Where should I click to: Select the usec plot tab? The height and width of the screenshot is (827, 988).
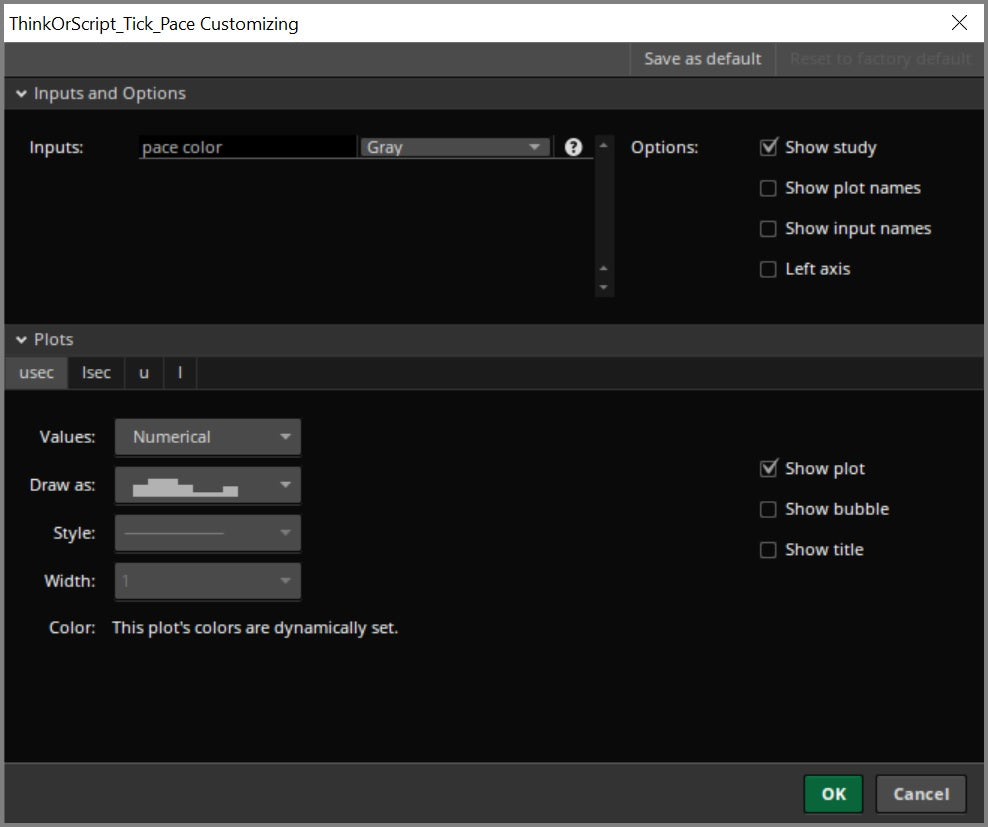click(36, 373)
